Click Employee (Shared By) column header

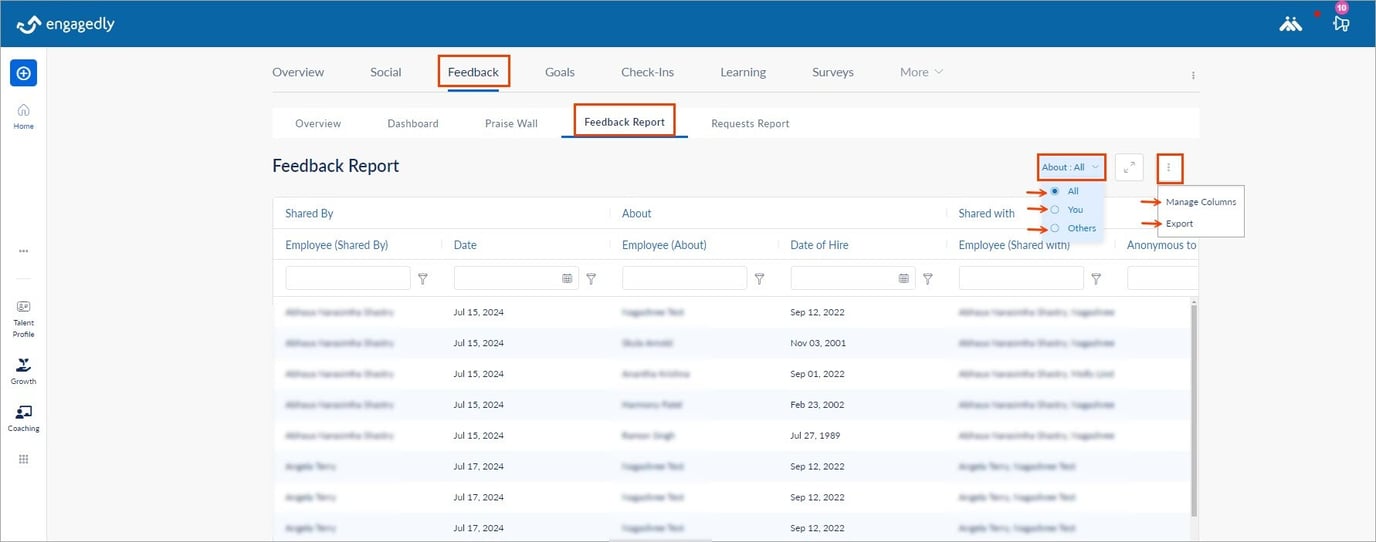tap(336, 245)
